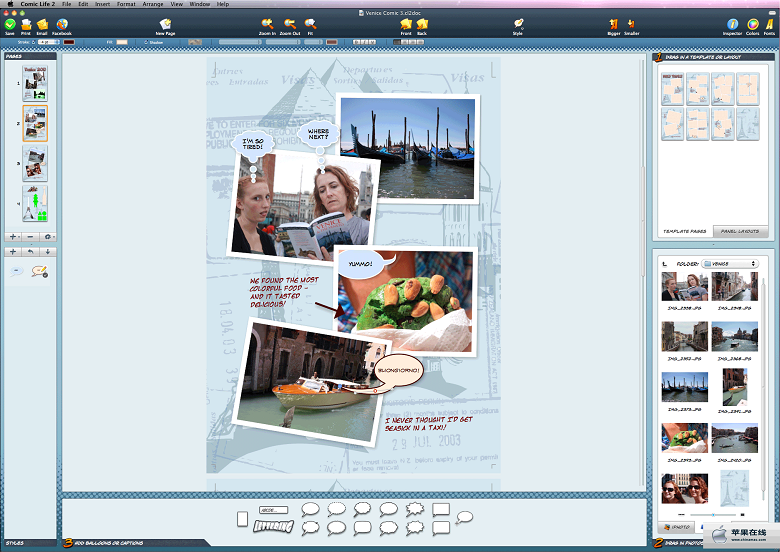Click the Print toolbar icon
780x552 pixels.
coord(26,24)
